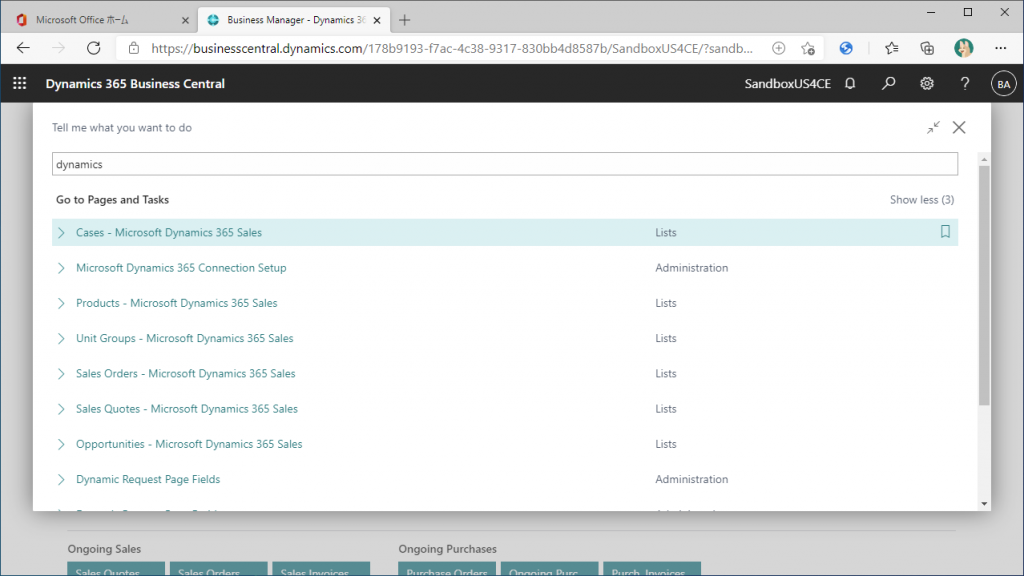The width and height of the screenshot is (1024, 576).
Task: Expand the Unit Groups row chevron
Action: click(x=61, y=338)
